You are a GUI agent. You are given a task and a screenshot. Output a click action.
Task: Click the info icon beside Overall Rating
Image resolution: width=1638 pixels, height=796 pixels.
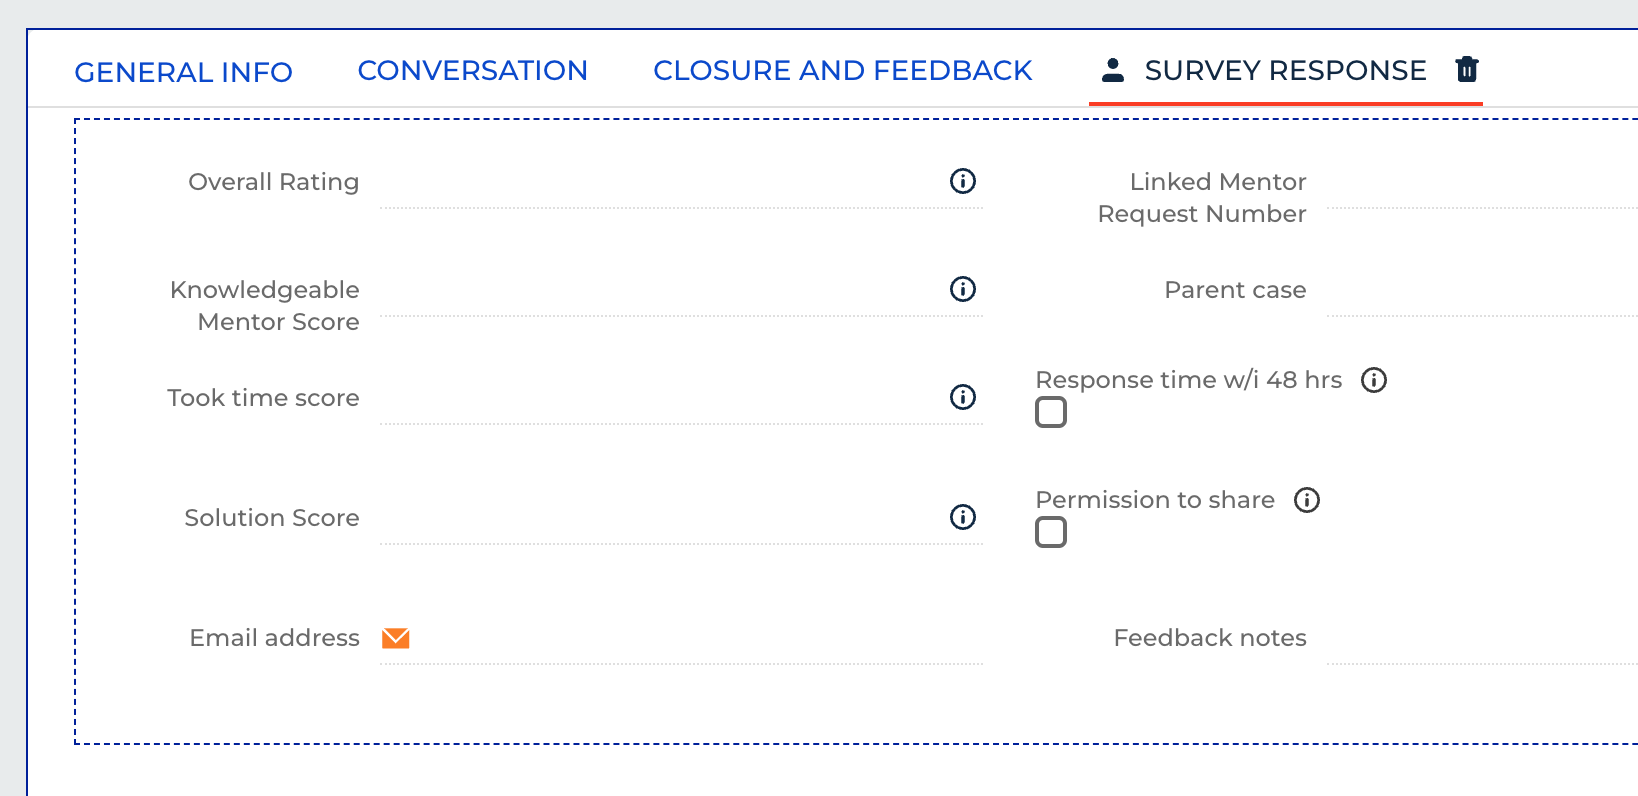click(962, 181)
